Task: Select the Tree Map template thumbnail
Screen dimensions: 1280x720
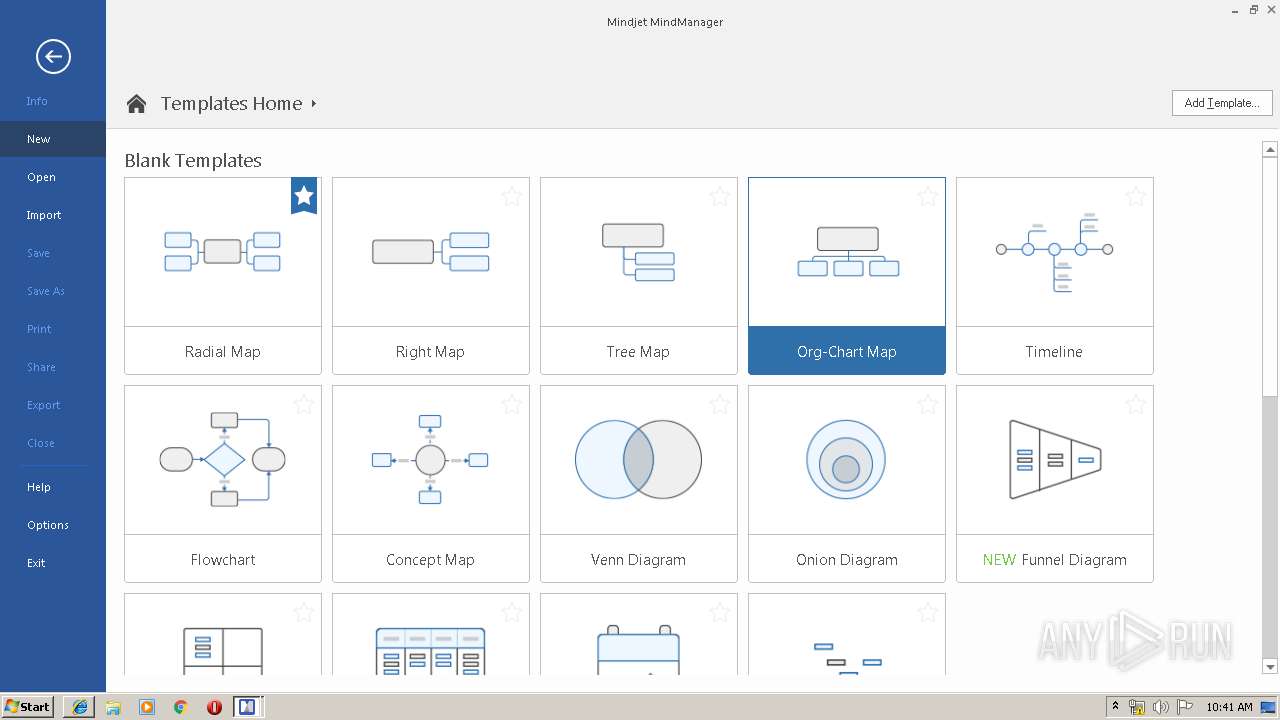Action: (639, 252)
